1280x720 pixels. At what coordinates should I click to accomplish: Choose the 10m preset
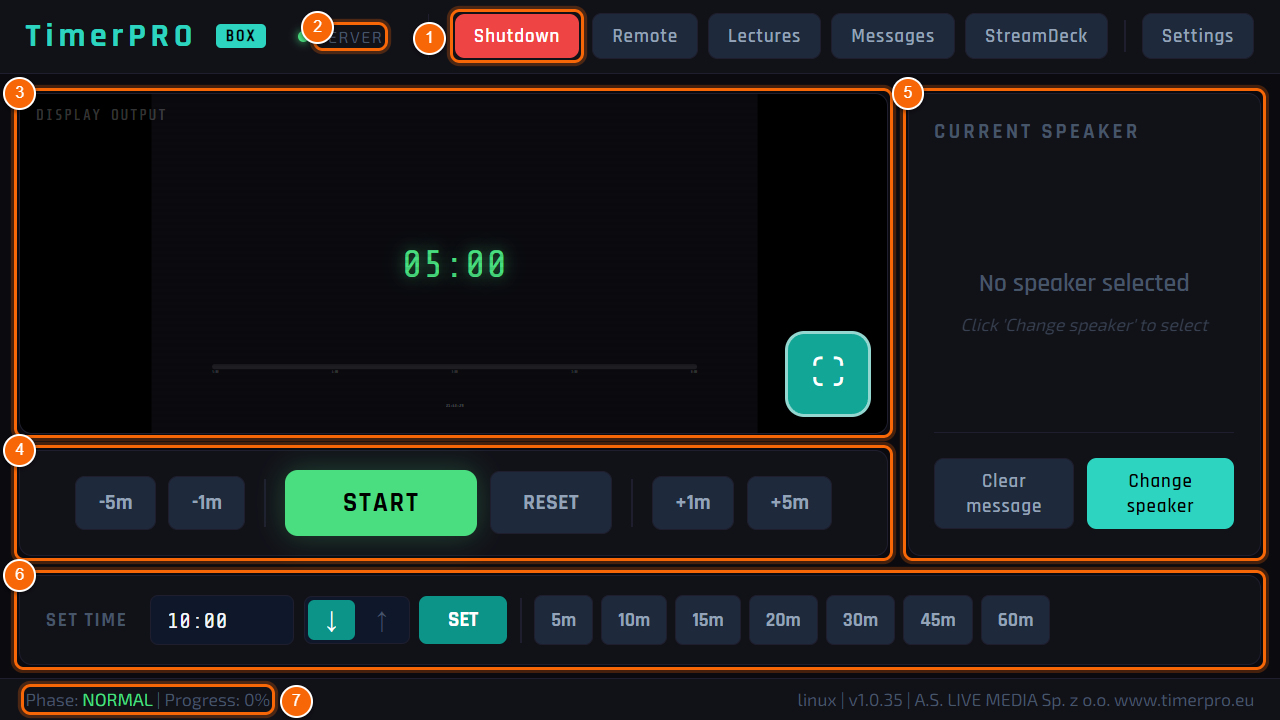(x=634, y=620)
